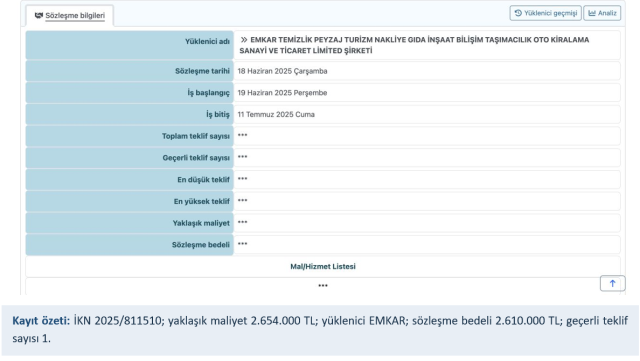Click the double-chevron icon before EMKAR name
Viewport: 640px width, 361px height.
click(x=244, y=40)
